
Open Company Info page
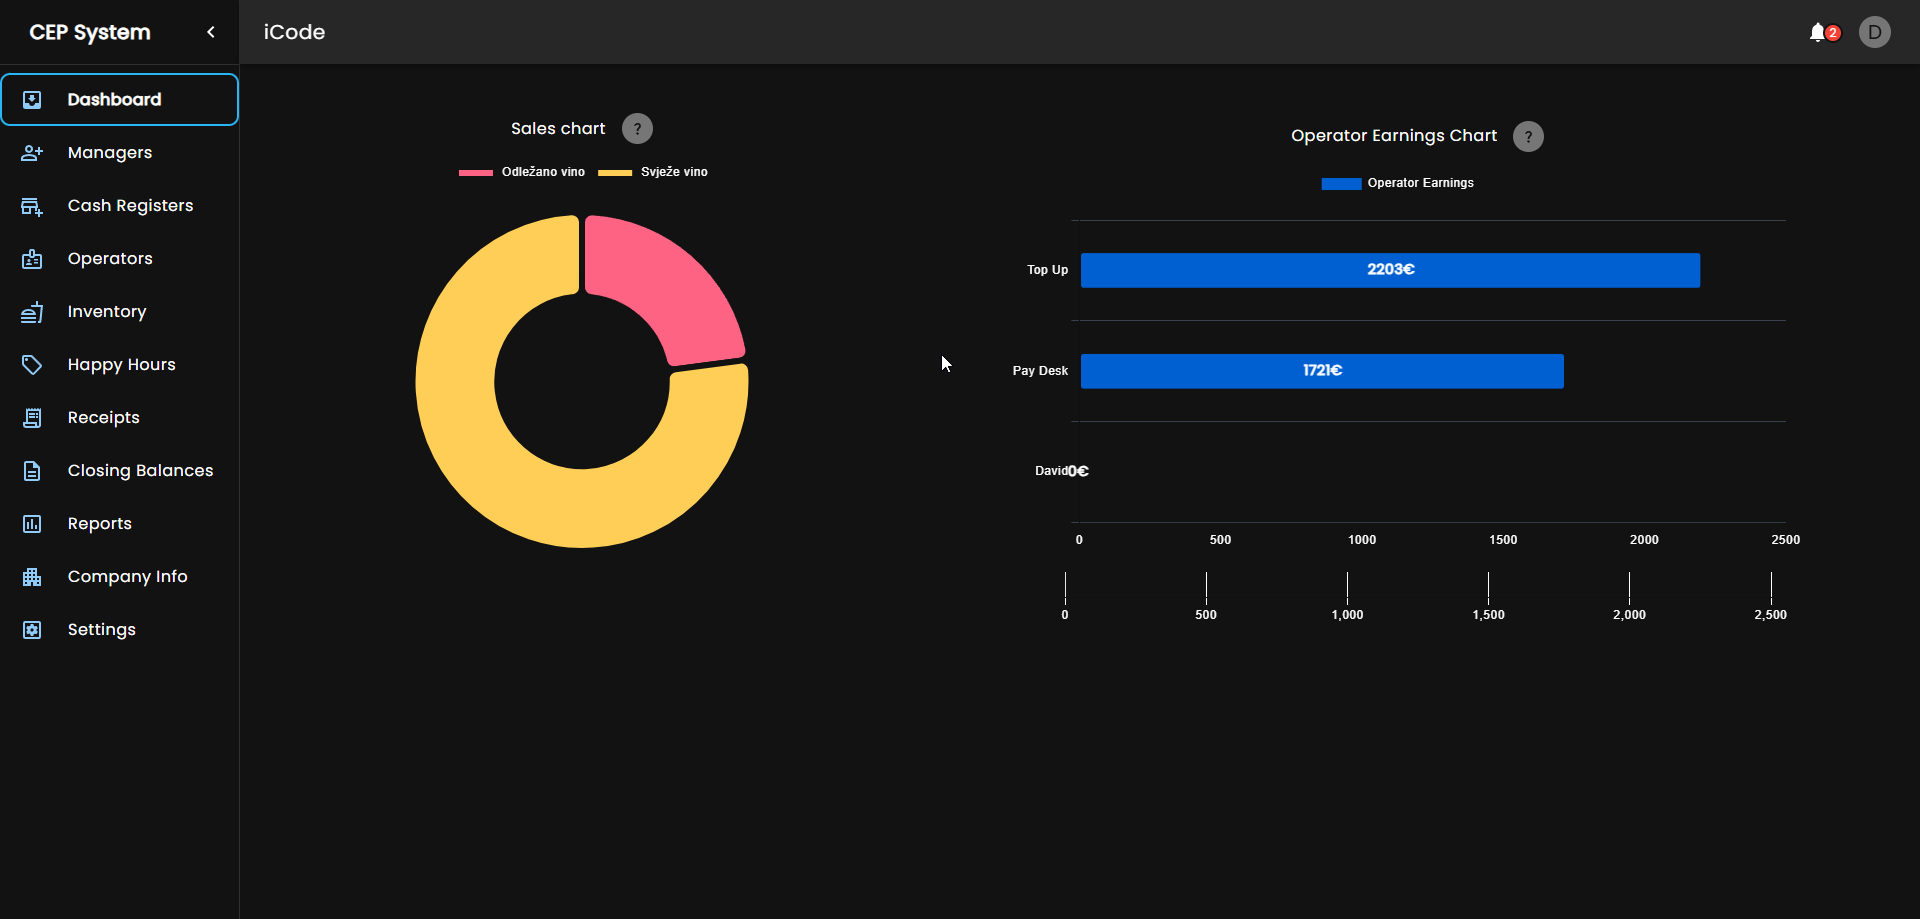(x=120, y=576)
